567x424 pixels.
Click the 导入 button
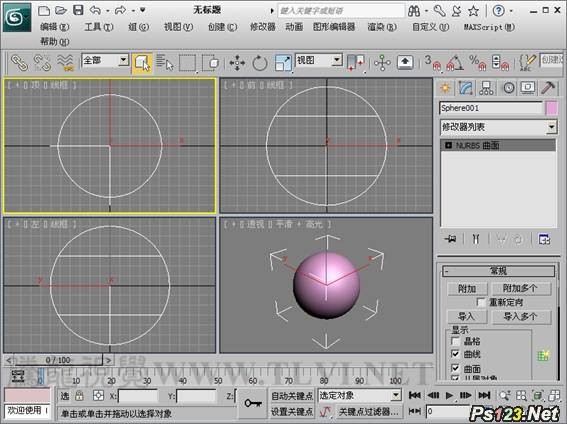point(467,317)
